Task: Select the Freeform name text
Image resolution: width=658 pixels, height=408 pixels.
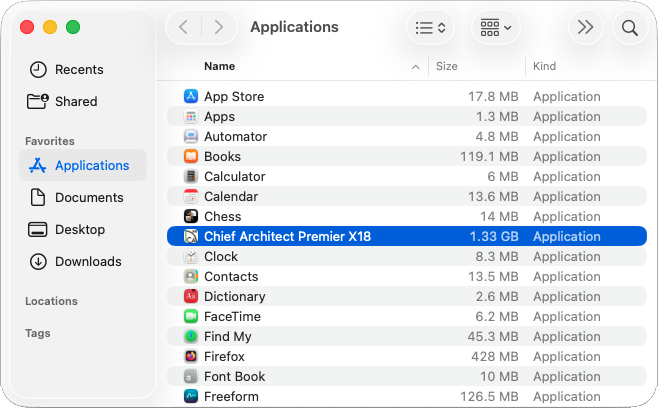Action: tap(231, 396)
